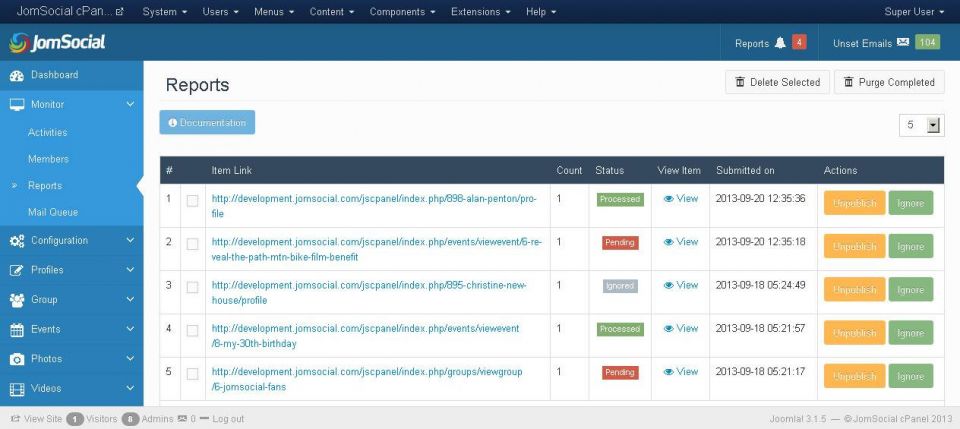Click the View Site arrow icon in footer
Viewport: 960px width, 429px height.
coord(15,419)
